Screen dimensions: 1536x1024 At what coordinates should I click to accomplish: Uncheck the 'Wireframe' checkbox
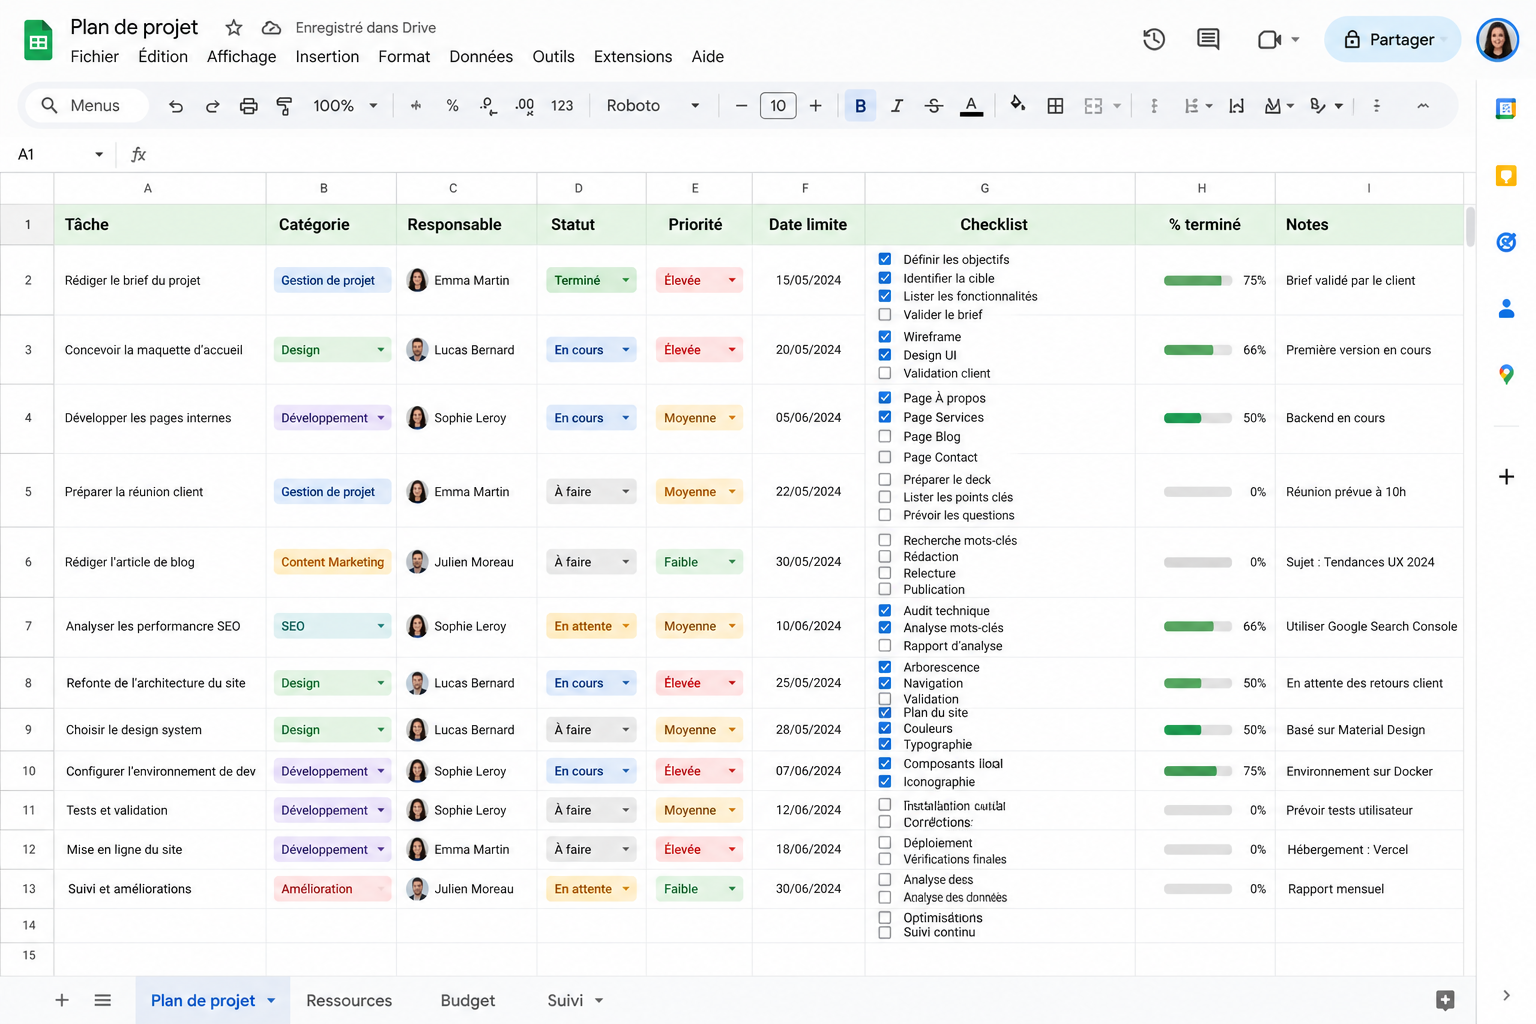[885, 336]
